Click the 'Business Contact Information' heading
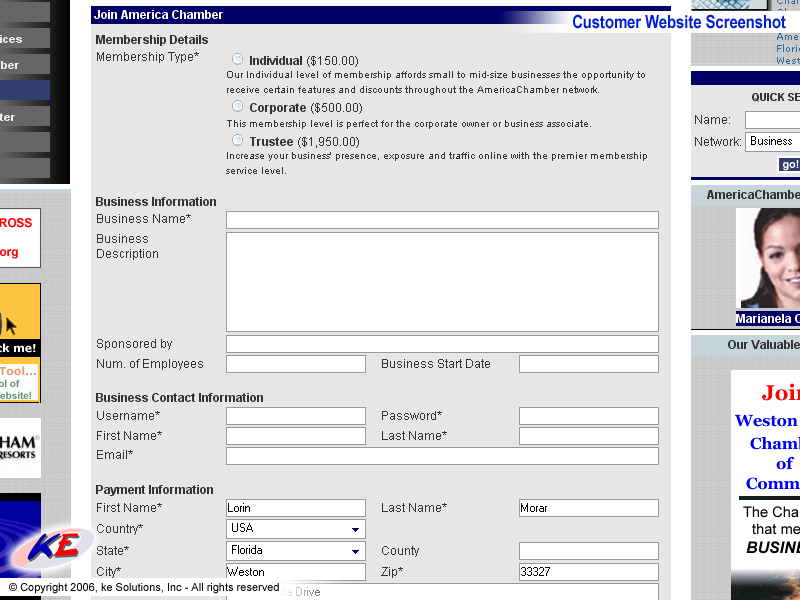This screenshot has height=600, width=800. click(x=179, y=397)
